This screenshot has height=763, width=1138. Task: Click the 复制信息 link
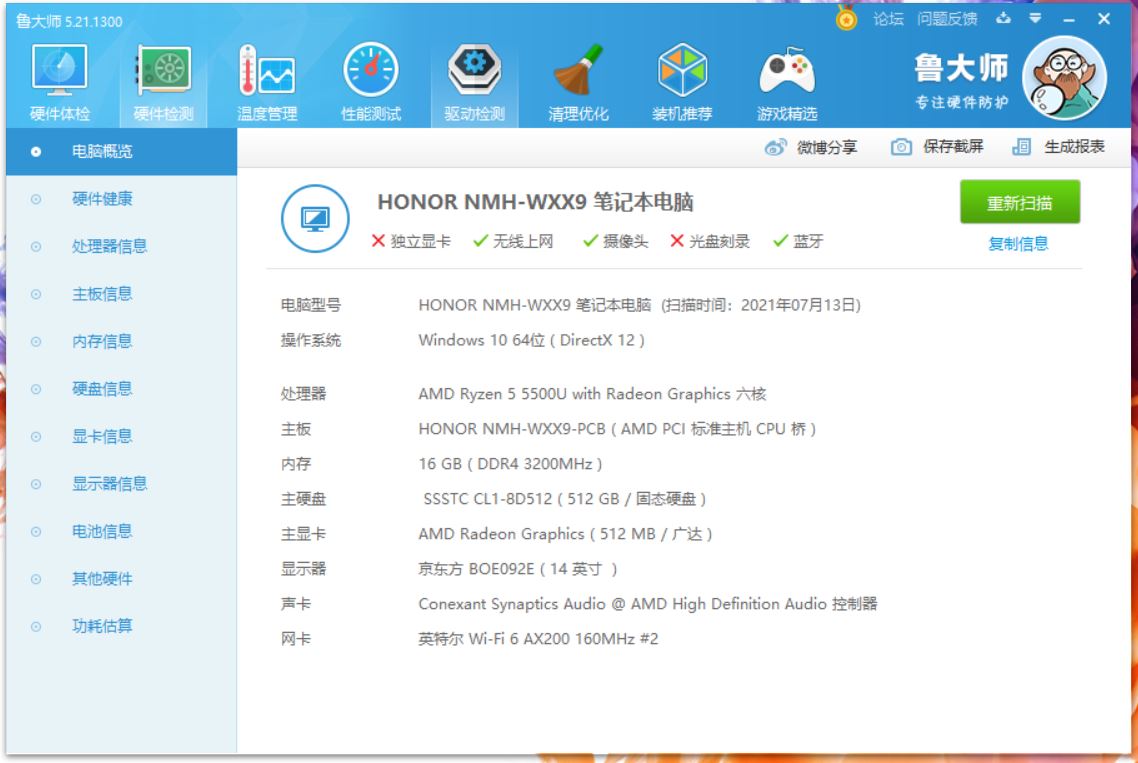click(x=1018, y=244)
